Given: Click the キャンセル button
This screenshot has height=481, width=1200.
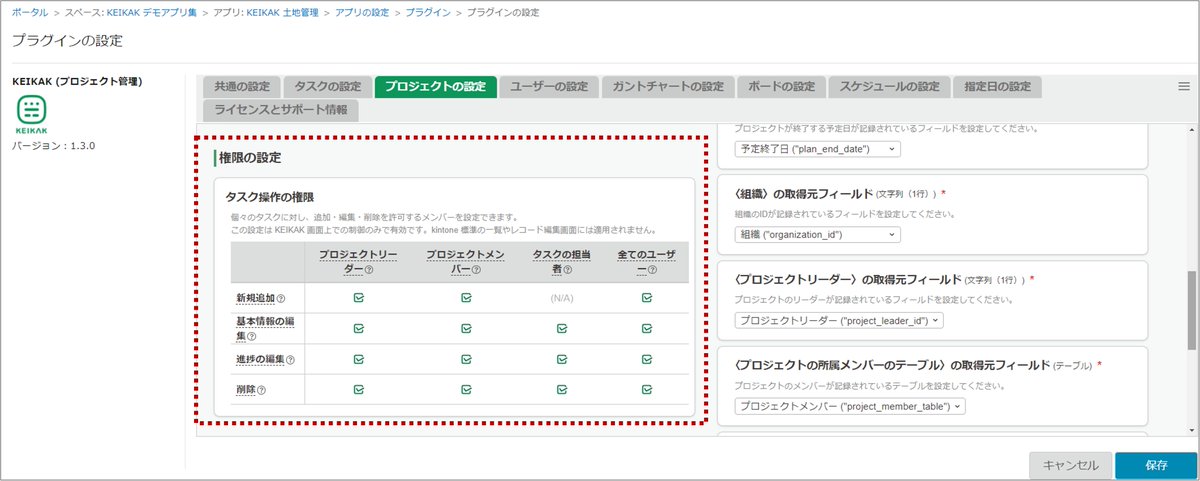Looking at the screenshot, I should click(x=1070, y=465).
